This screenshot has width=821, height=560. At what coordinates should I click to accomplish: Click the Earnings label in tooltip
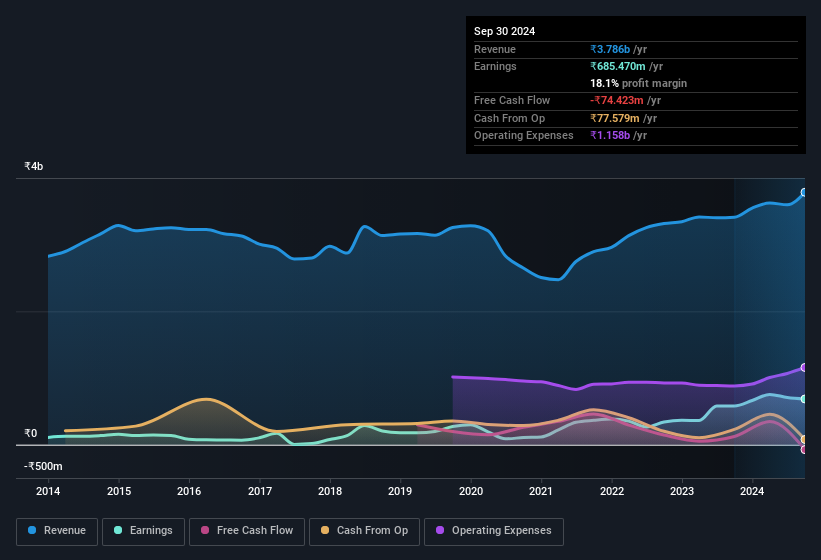click(495, 66)
